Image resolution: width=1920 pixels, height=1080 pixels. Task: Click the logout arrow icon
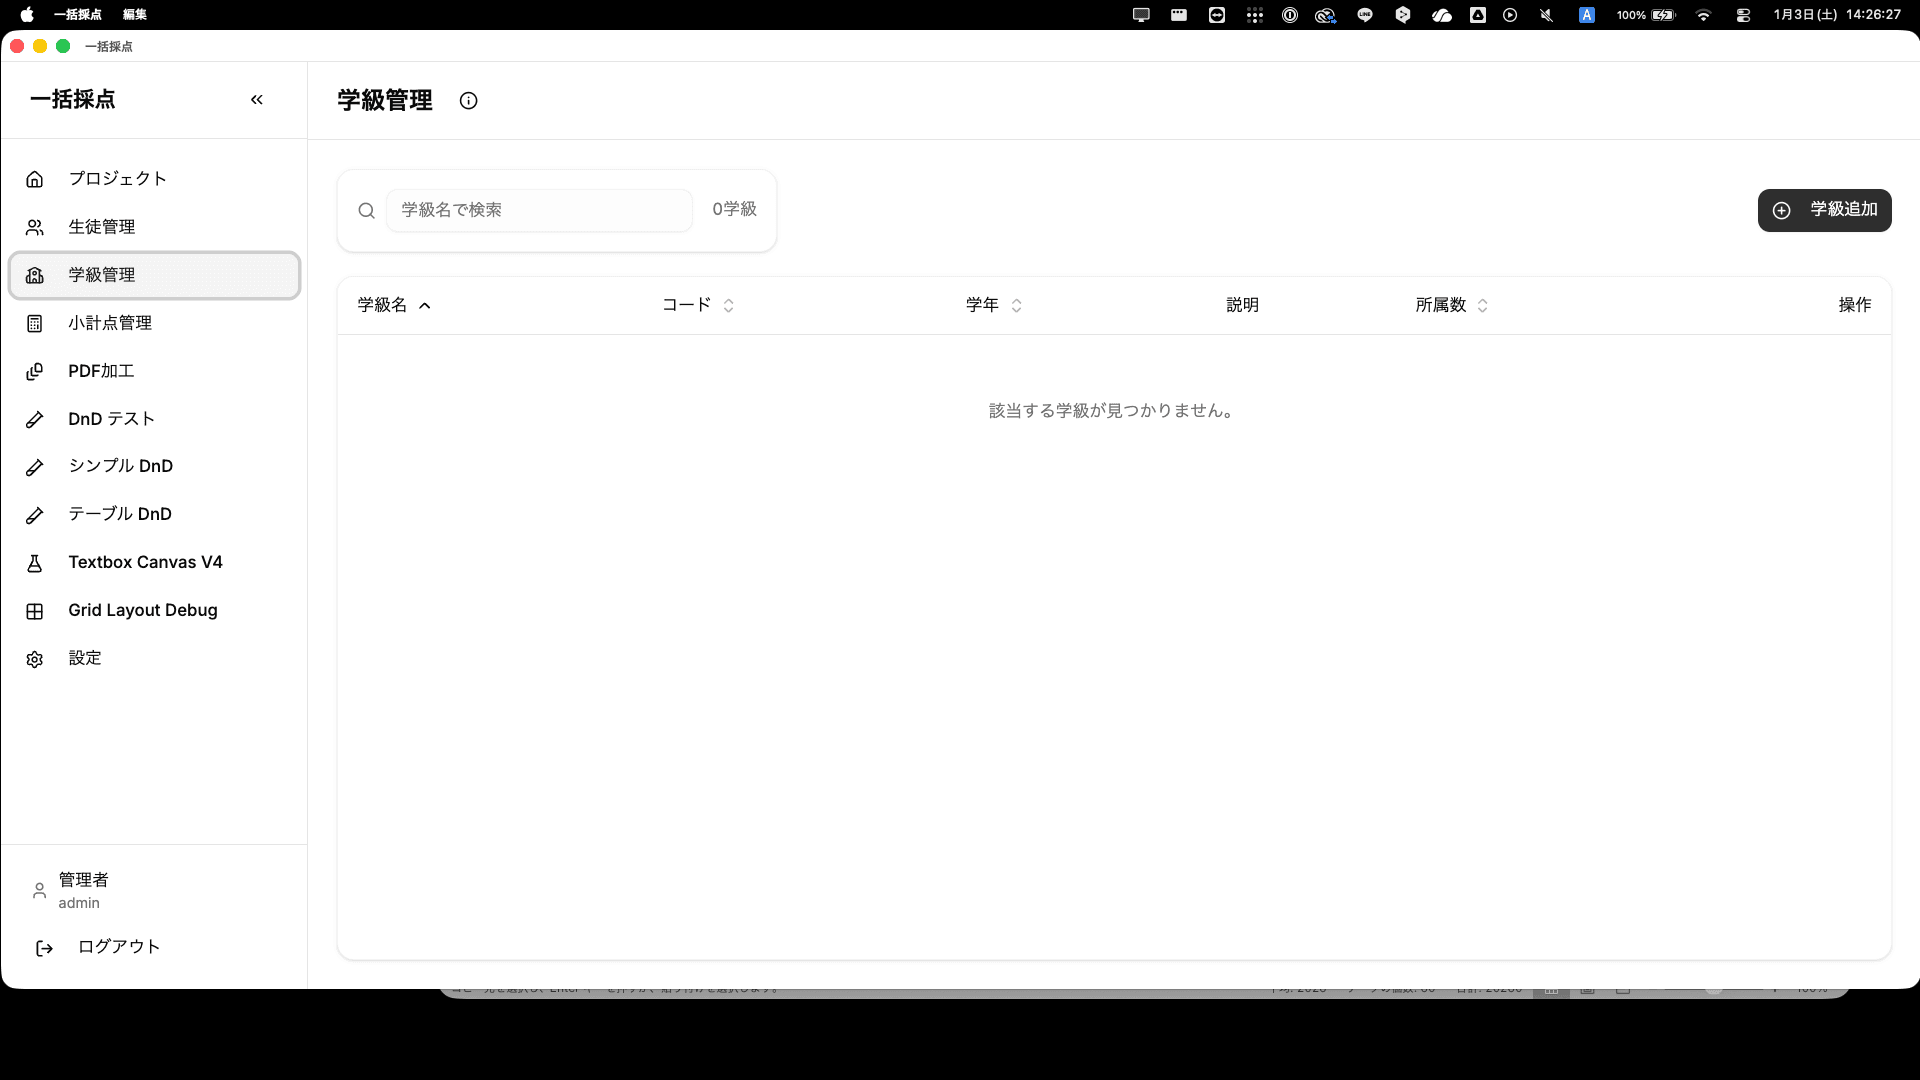(x=44, y=947)
